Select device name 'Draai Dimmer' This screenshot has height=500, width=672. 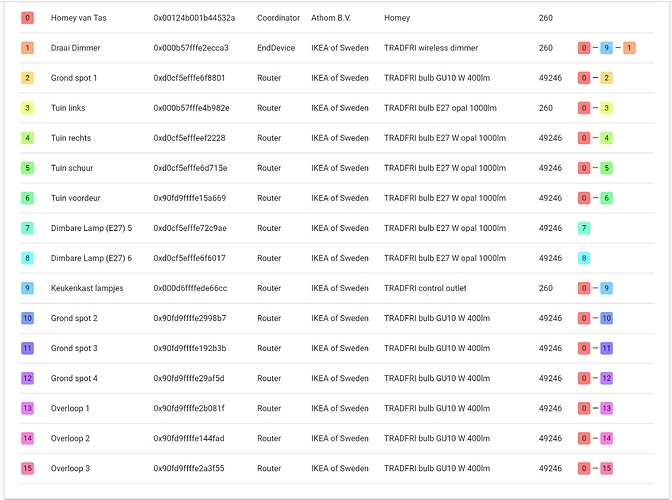tap(75, 48)
